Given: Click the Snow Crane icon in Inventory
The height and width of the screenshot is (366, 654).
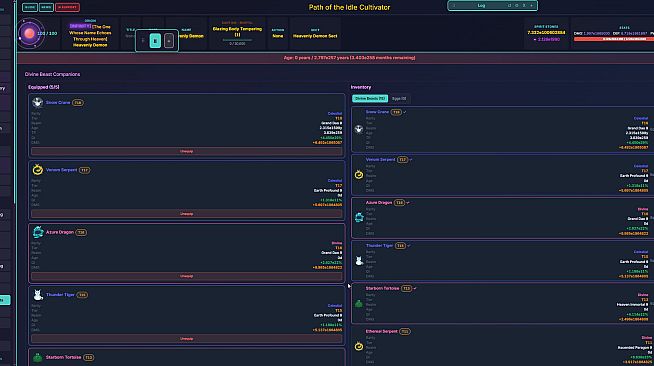Looking at the screenshot, I should [x=359, y=129].
